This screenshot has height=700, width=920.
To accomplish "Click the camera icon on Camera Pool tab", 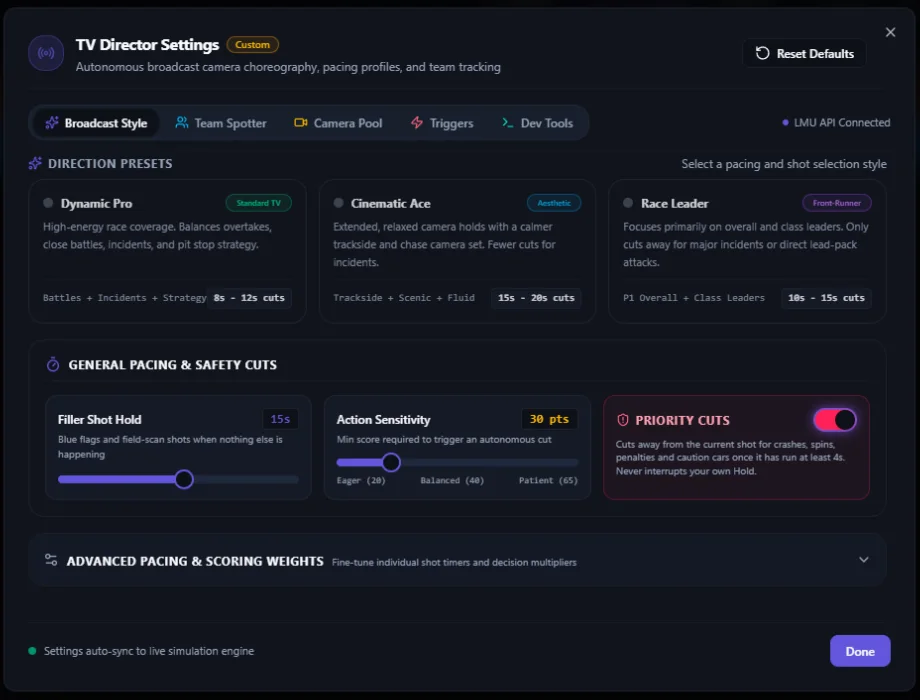I will pos(300,123).
